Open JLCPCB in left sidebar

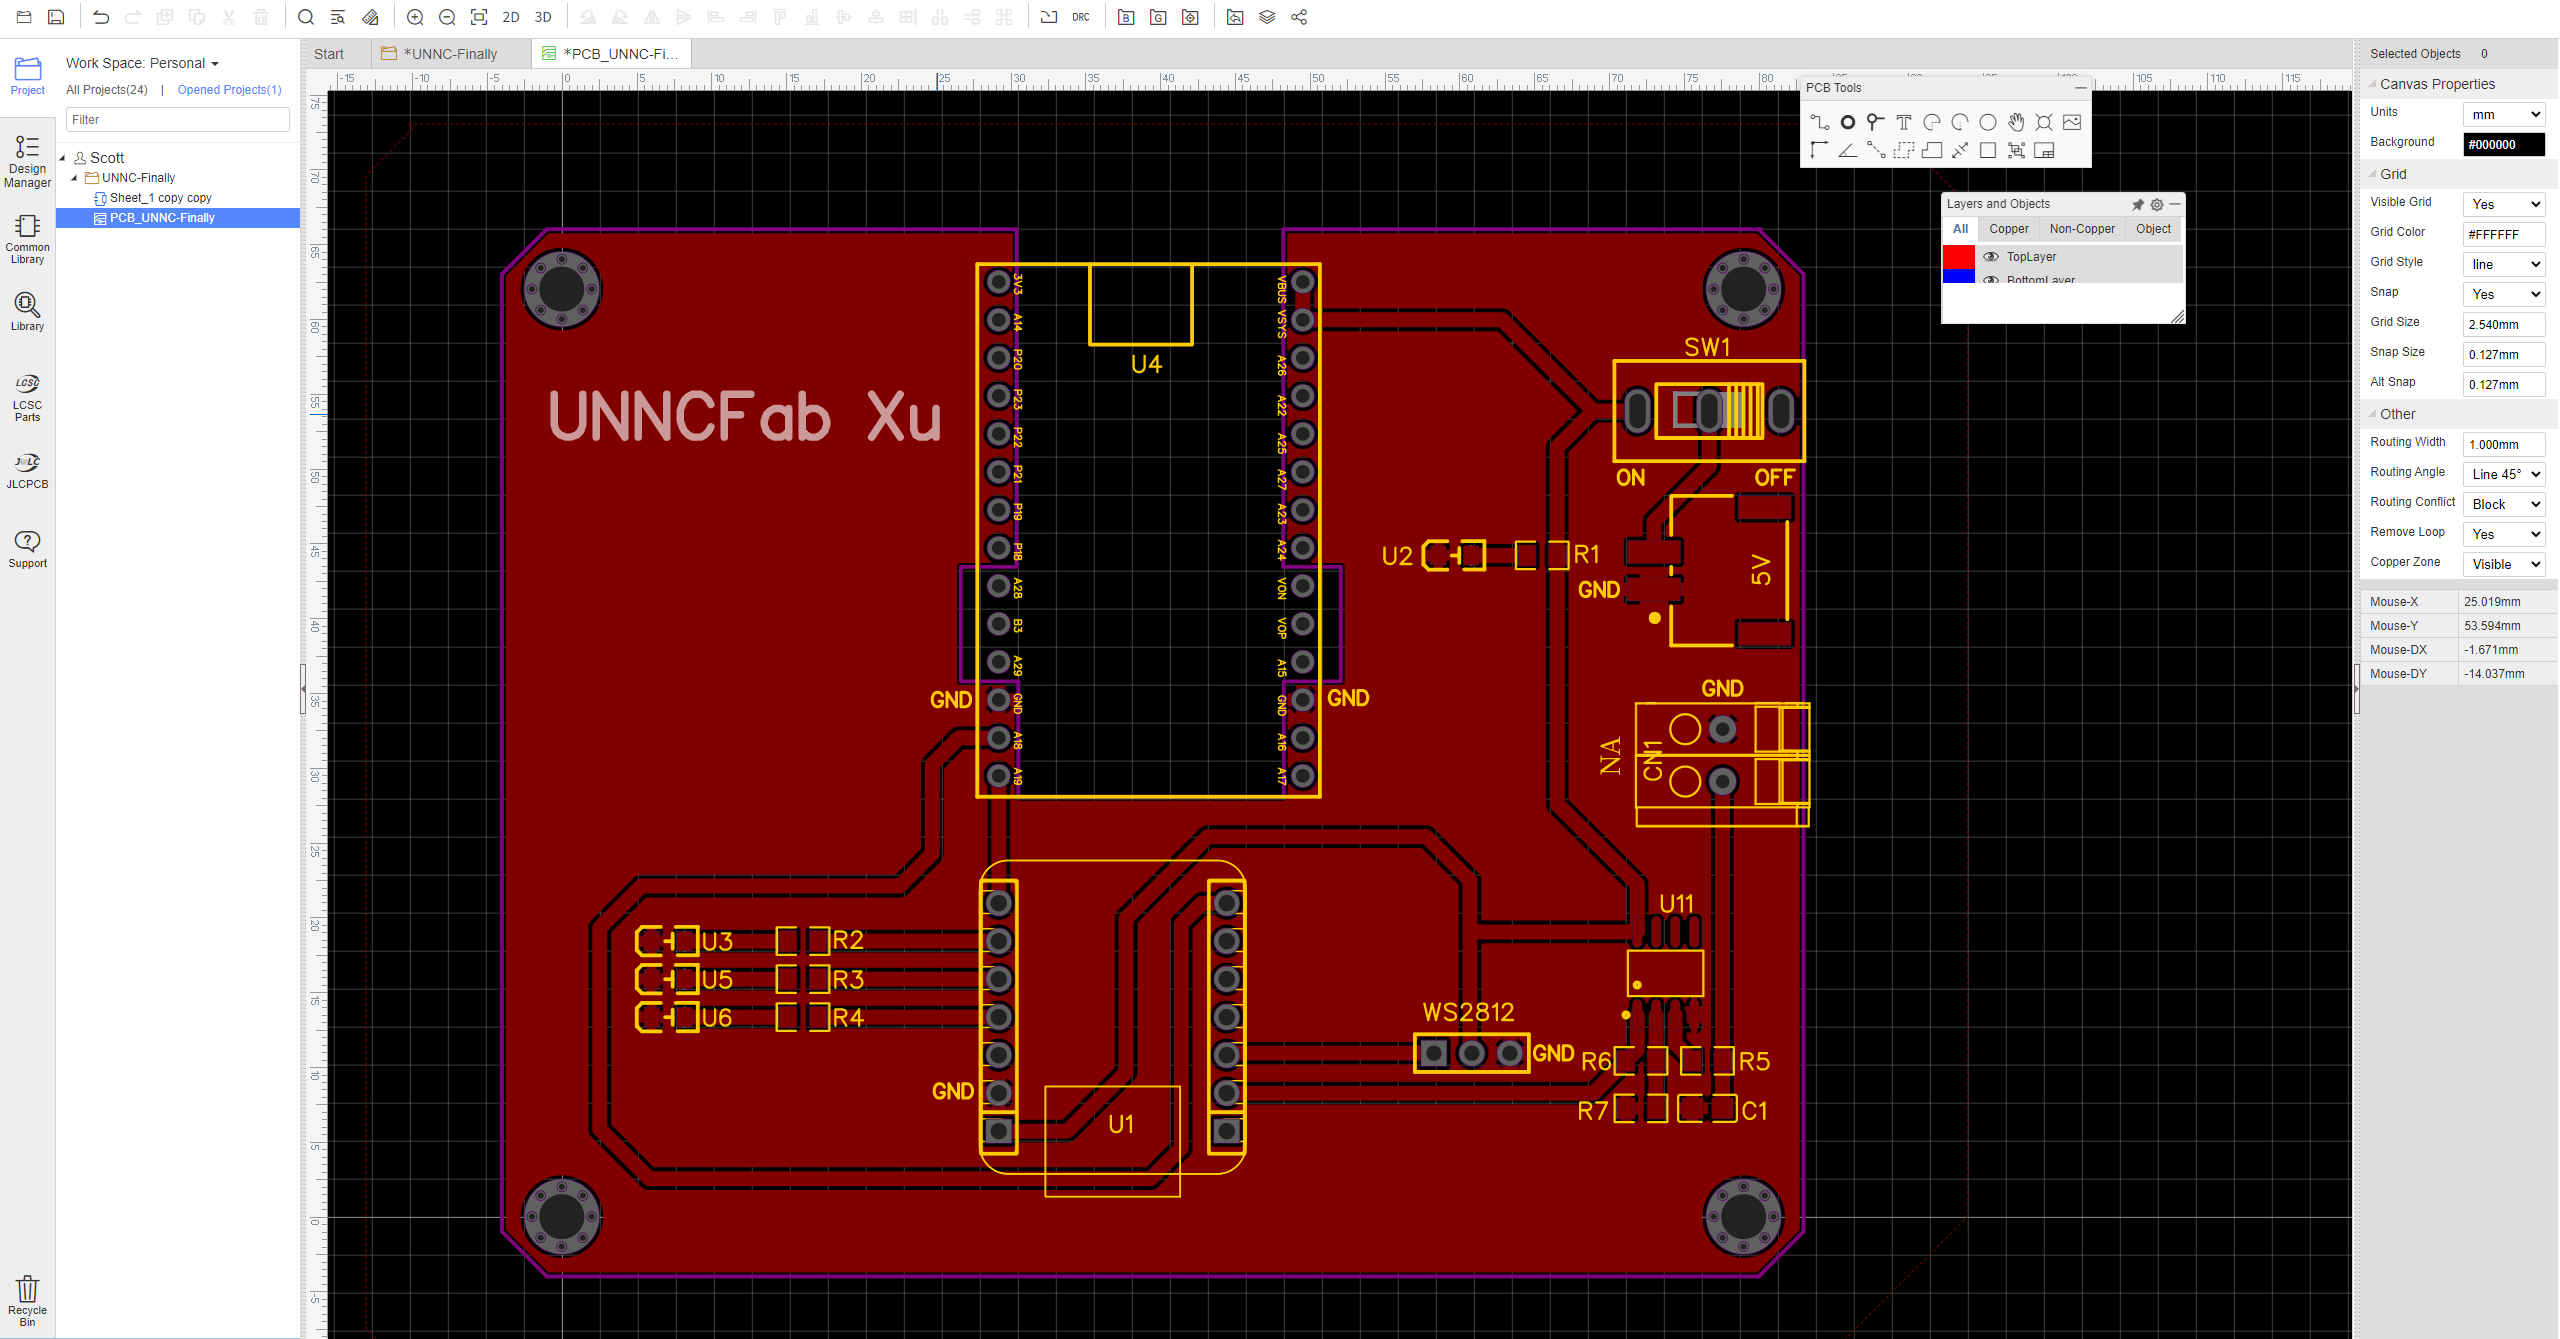pos(27,470)
